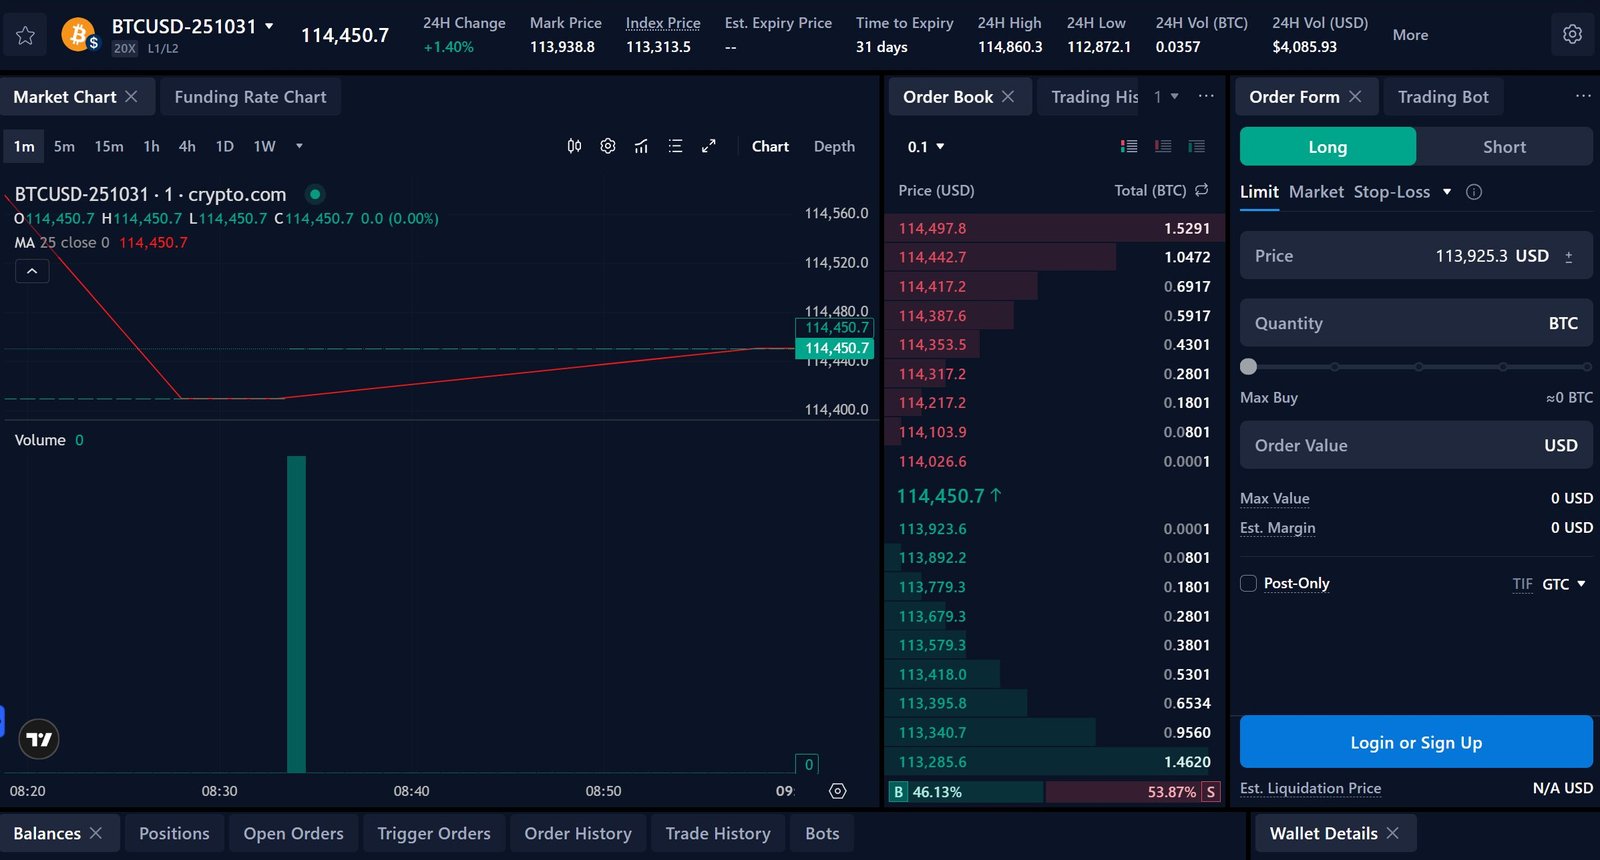The width and height of the screenshot is (1600, 860).
Task: Open BTCUSD-251031 instrument dropdown
Action: [x=269, y=26]
